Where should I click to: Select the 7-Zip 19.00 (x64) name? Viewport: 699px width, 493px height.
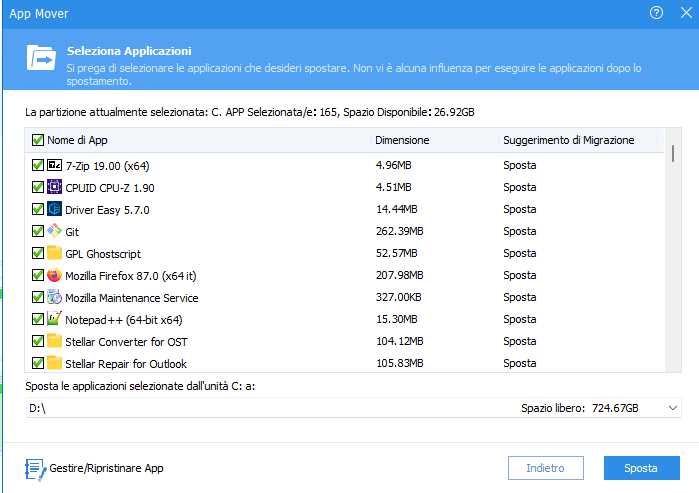tap(107, 166)
